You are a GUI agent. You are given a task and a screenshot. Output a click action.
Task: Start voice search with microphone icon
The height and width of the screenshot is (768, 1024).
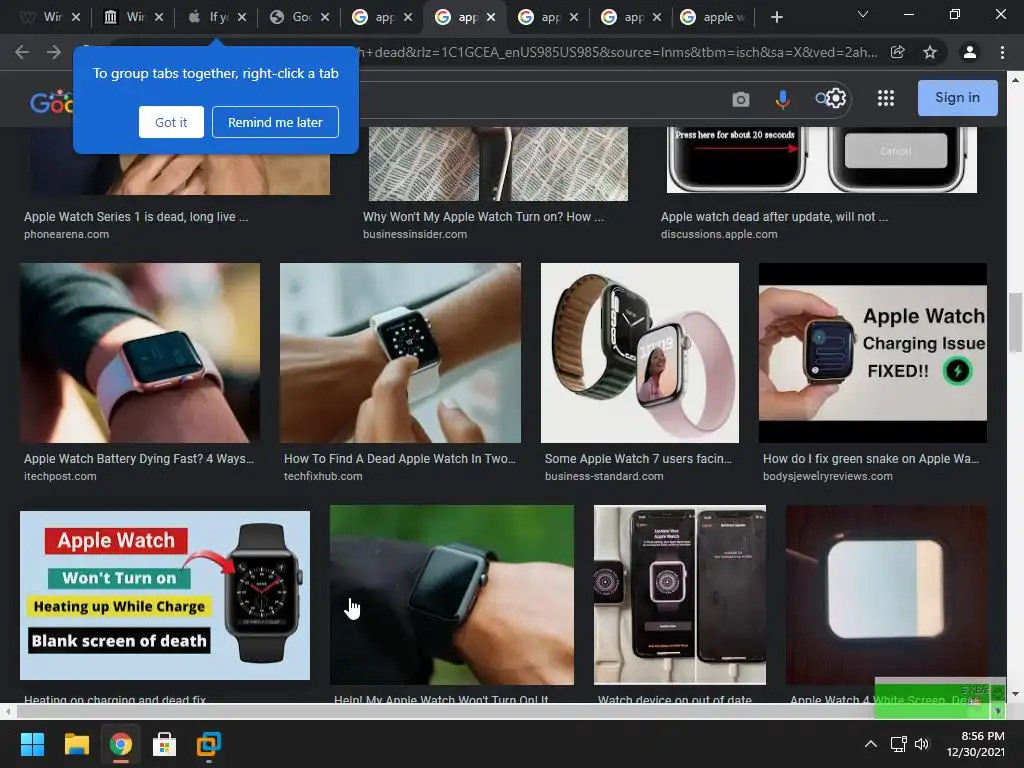782,99
